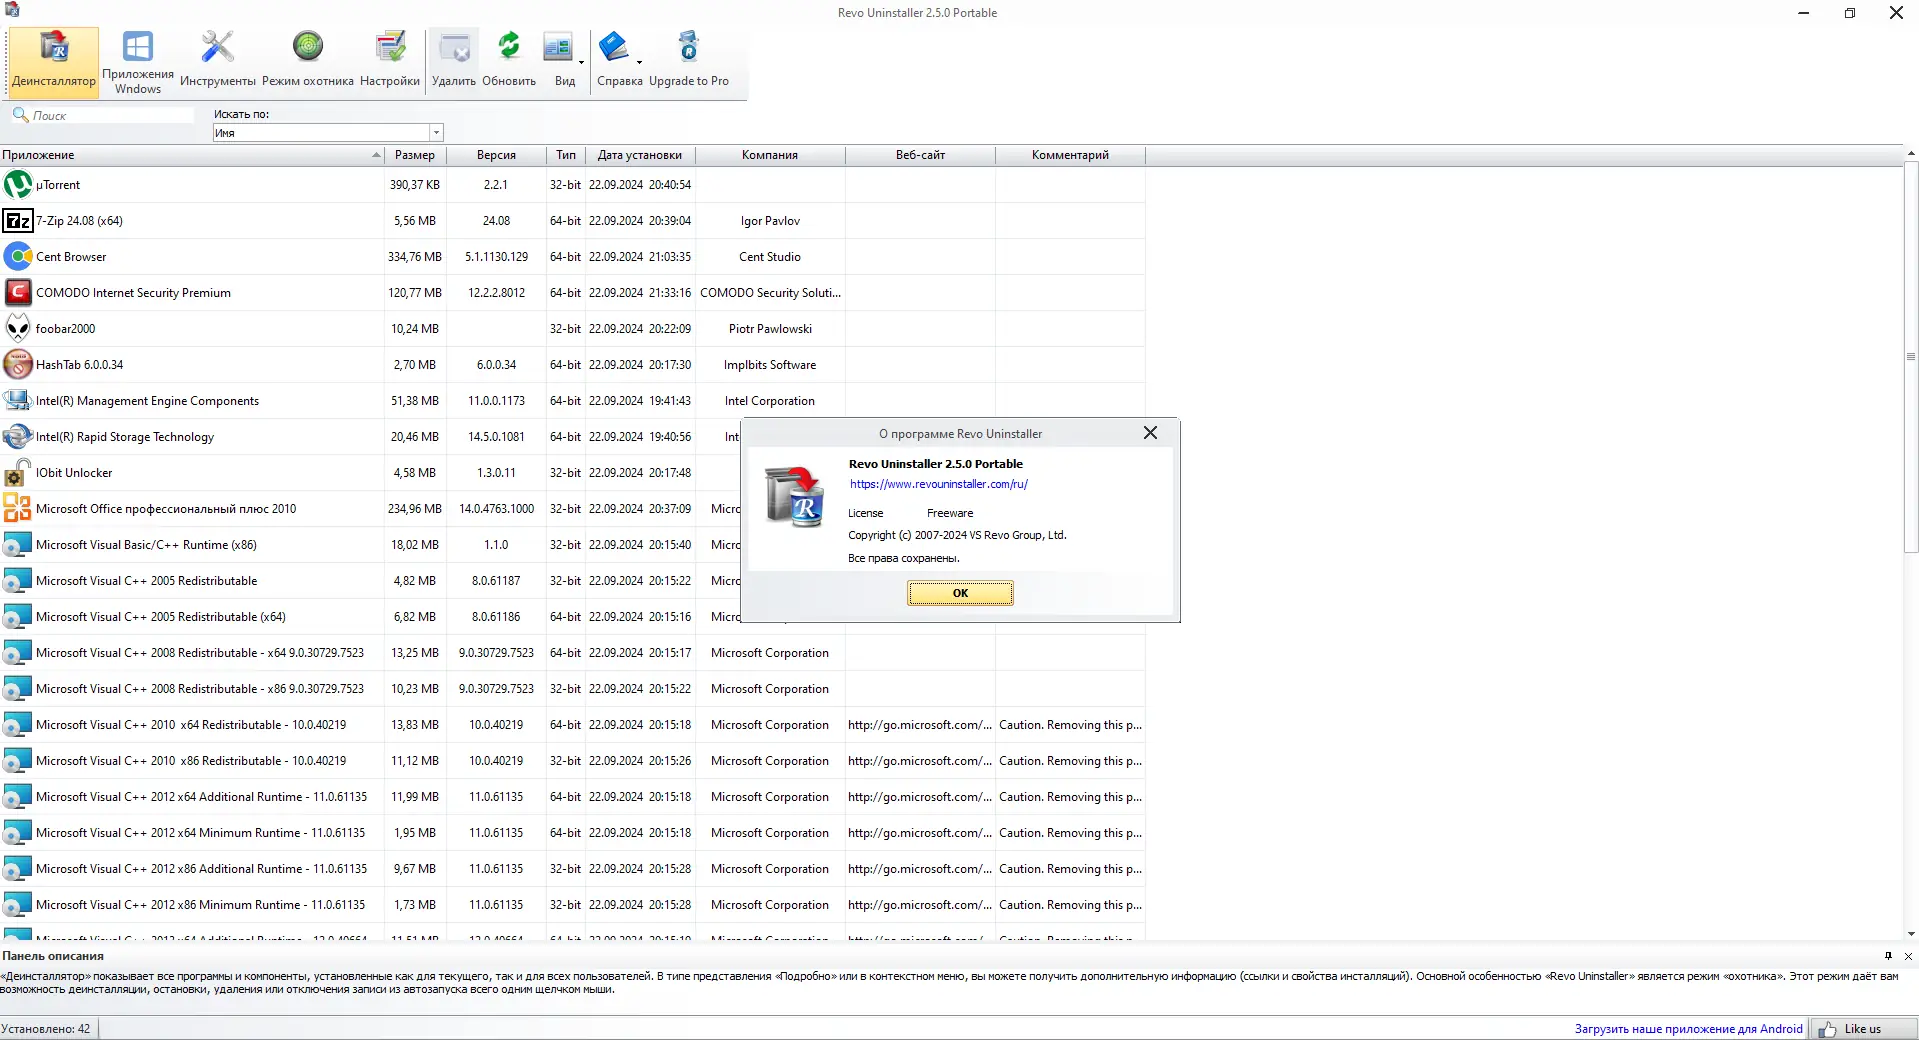Viewport: 1919px width, 1040px height.
Task: Select the HashTab 6.0.0.34 icon
Action: coord(18,365)
